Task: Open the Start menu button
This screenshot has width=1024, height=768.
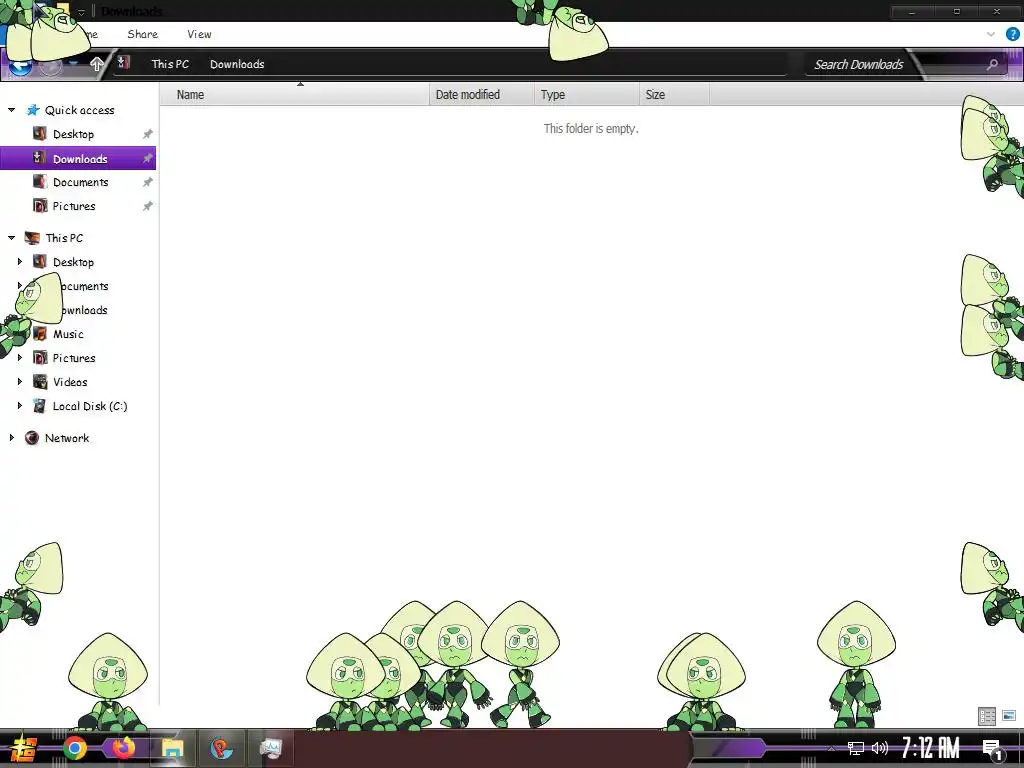Action: pos(24,748)
